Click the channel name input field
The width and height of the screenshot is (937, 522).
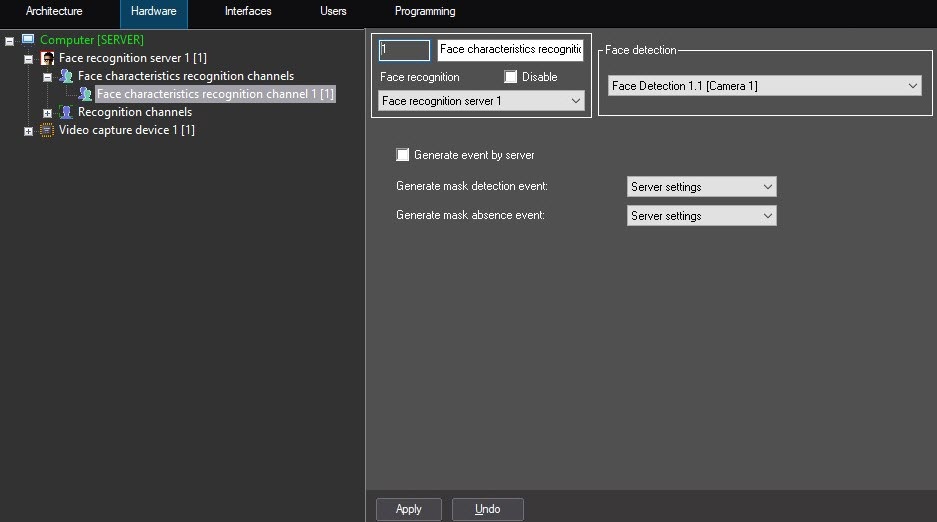click(x=510, y=50)
